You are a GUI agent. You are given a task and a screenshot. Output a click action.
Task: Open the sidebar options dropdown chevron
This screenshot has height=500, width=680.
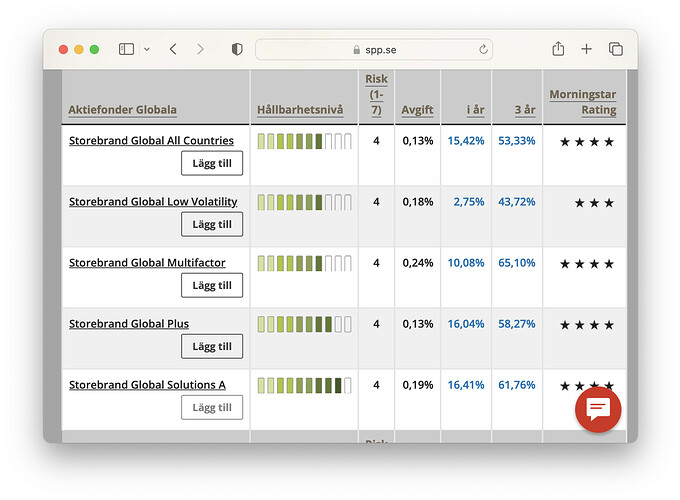147,49
